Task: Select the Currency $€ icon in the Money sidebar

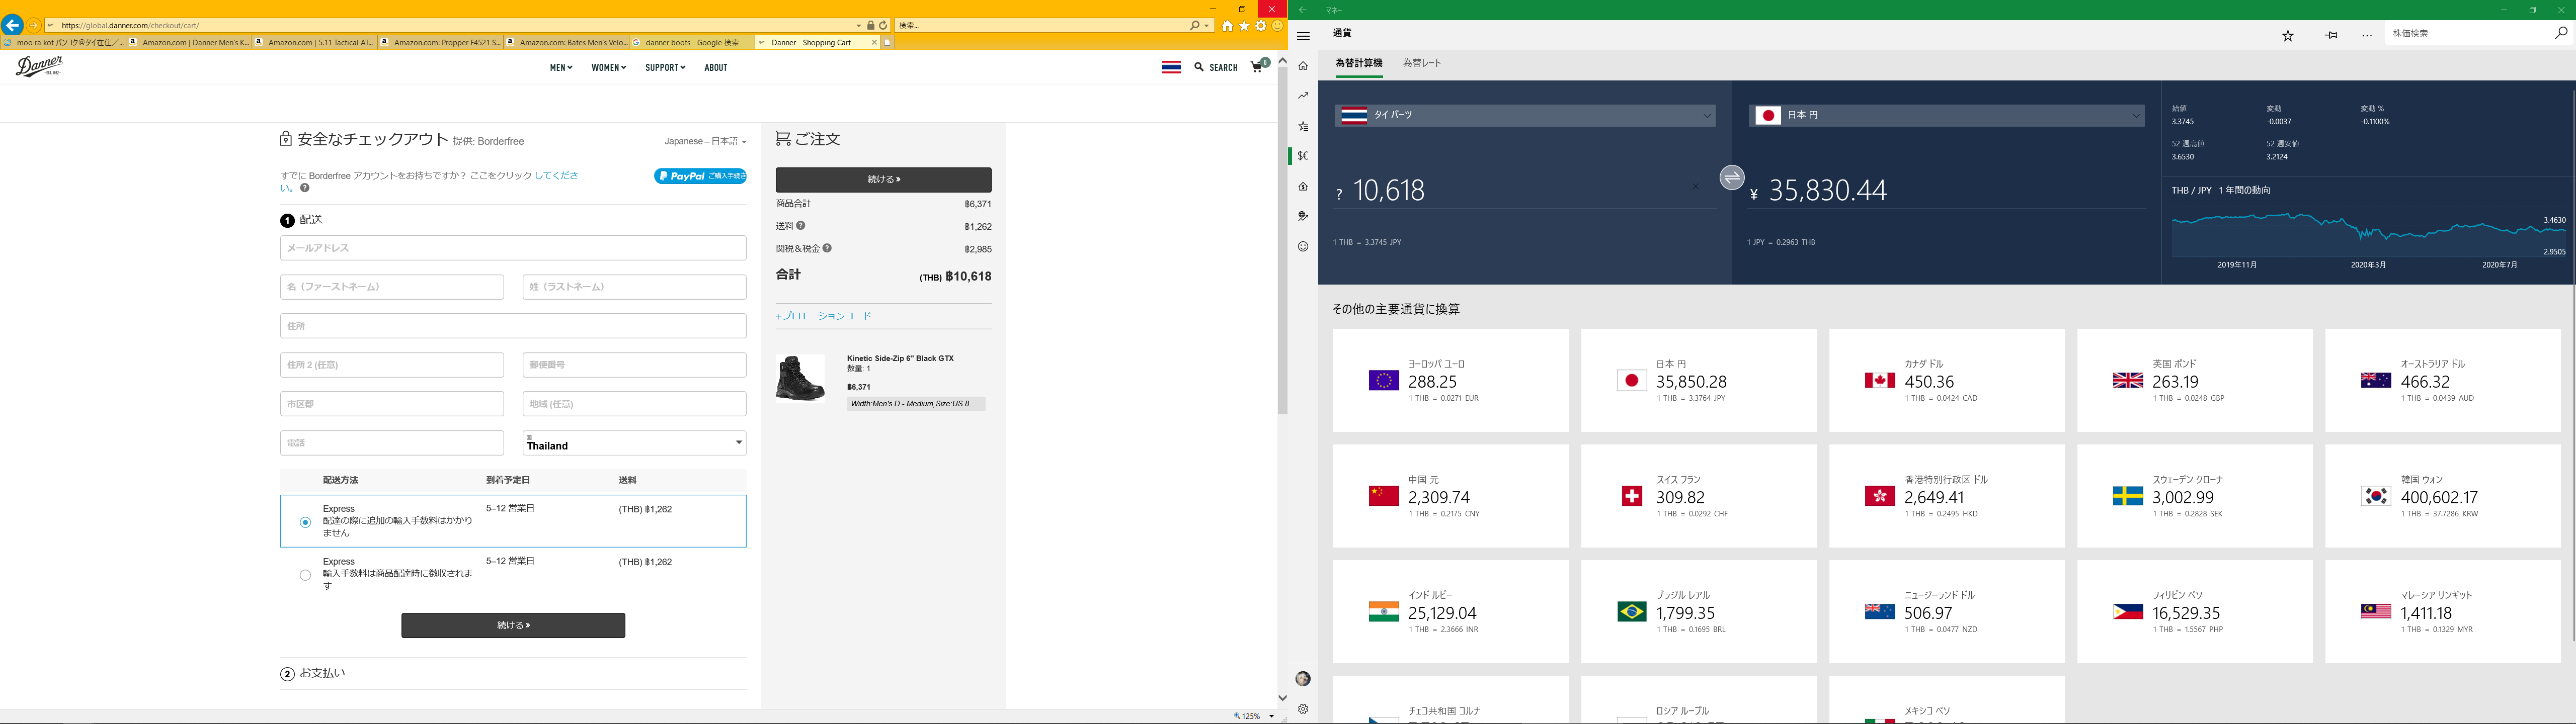Action: 1303,156
